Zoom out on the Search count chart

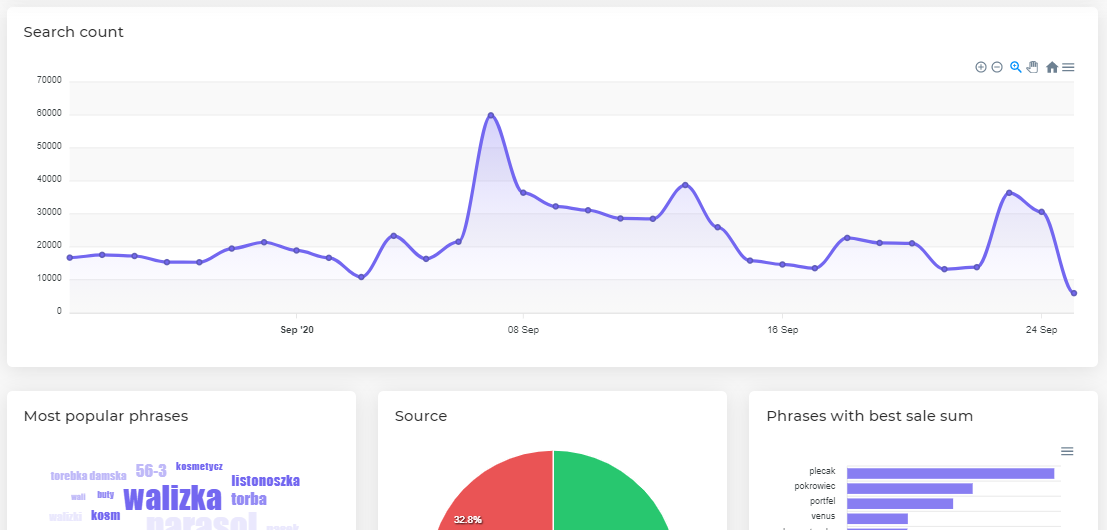pyautogui.click(x=997, y=67)
